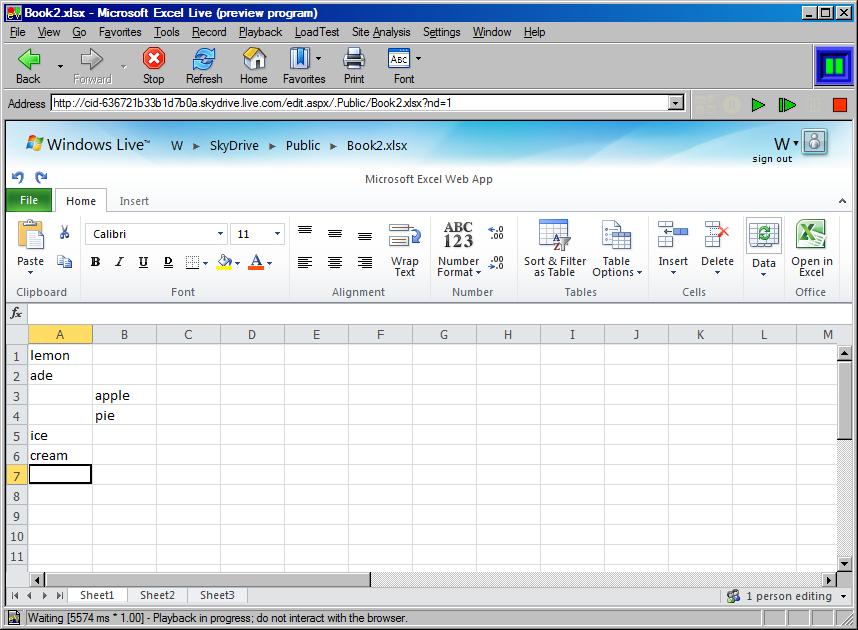This screenshot has height=630, width=858.
Task: Click the Back navigation arrow icon
Action: 28,59
